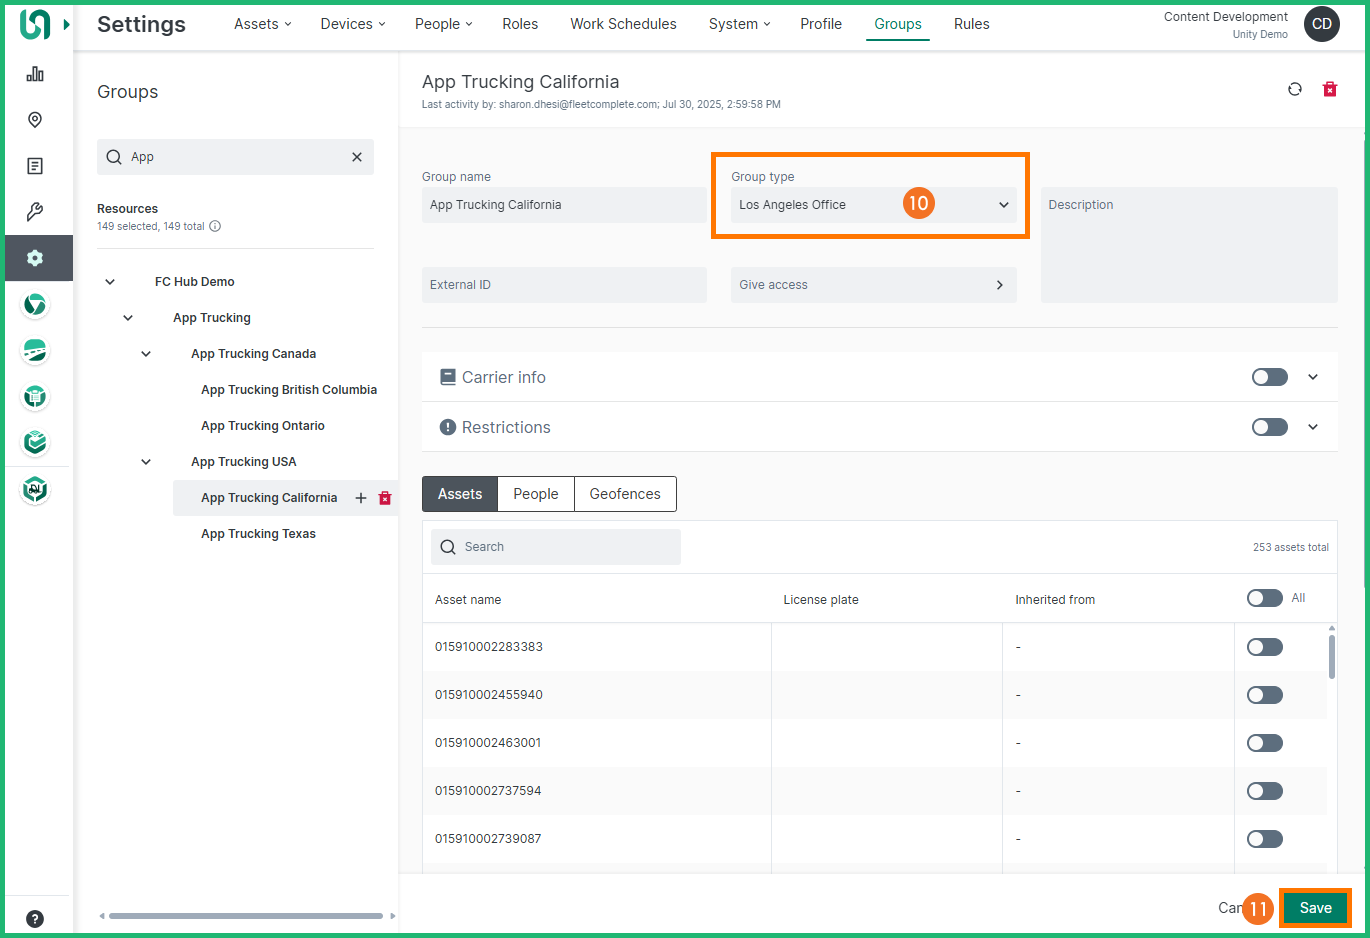Open the dashboard bar chart icon in sidebar
1370x938 pixels.
click(x=35, y=74)
